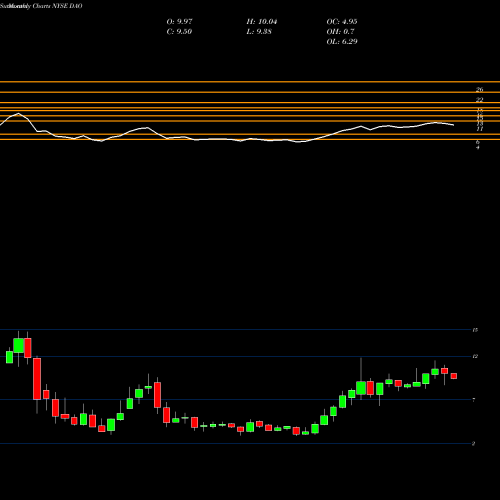
Task: Click the '26' upper axis label
Action: pos(479,90)
